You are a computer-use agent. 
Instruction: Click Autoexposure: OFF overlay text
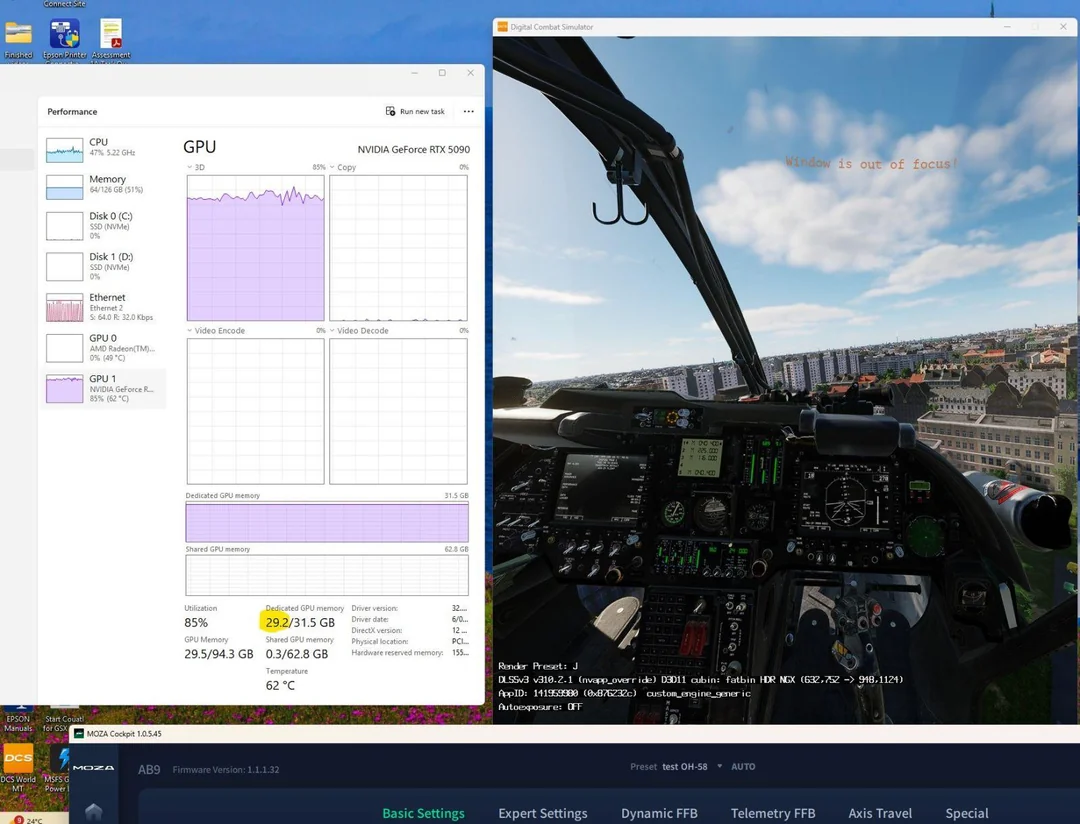(540, 707)
